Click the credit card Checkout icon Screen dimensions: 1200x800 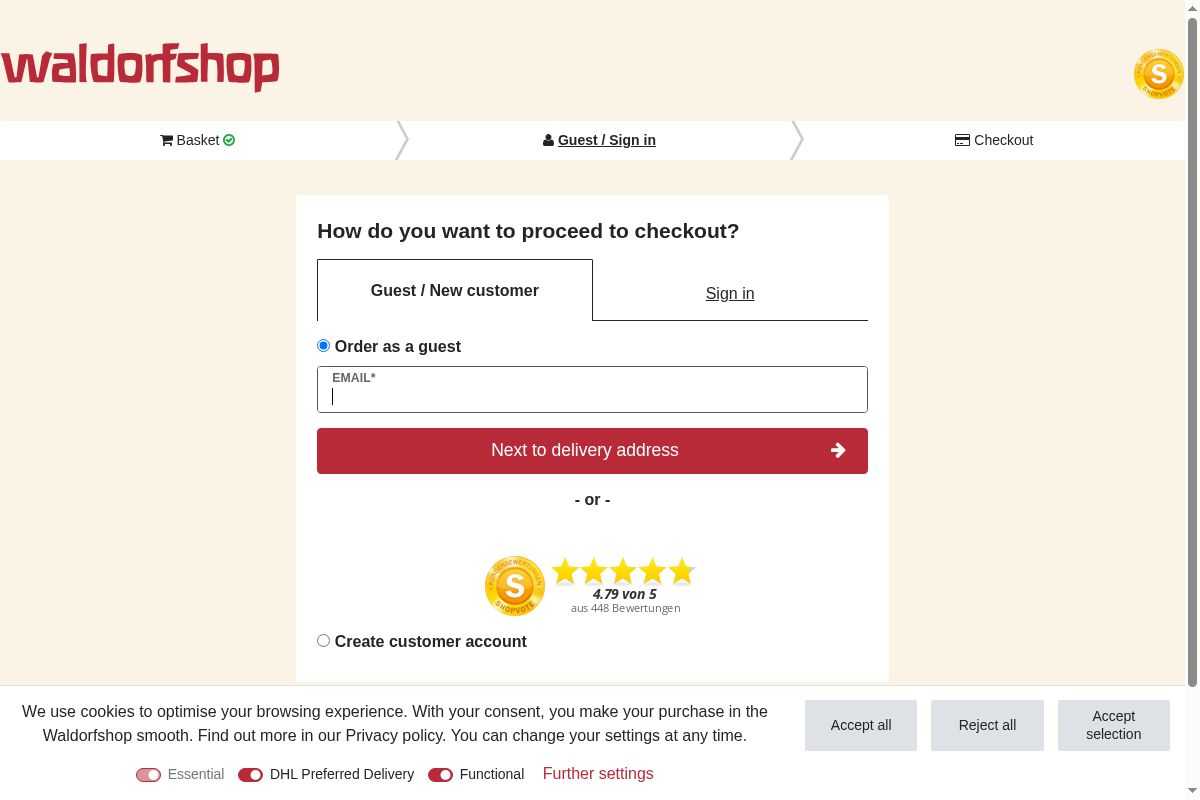tap(962, 140)
